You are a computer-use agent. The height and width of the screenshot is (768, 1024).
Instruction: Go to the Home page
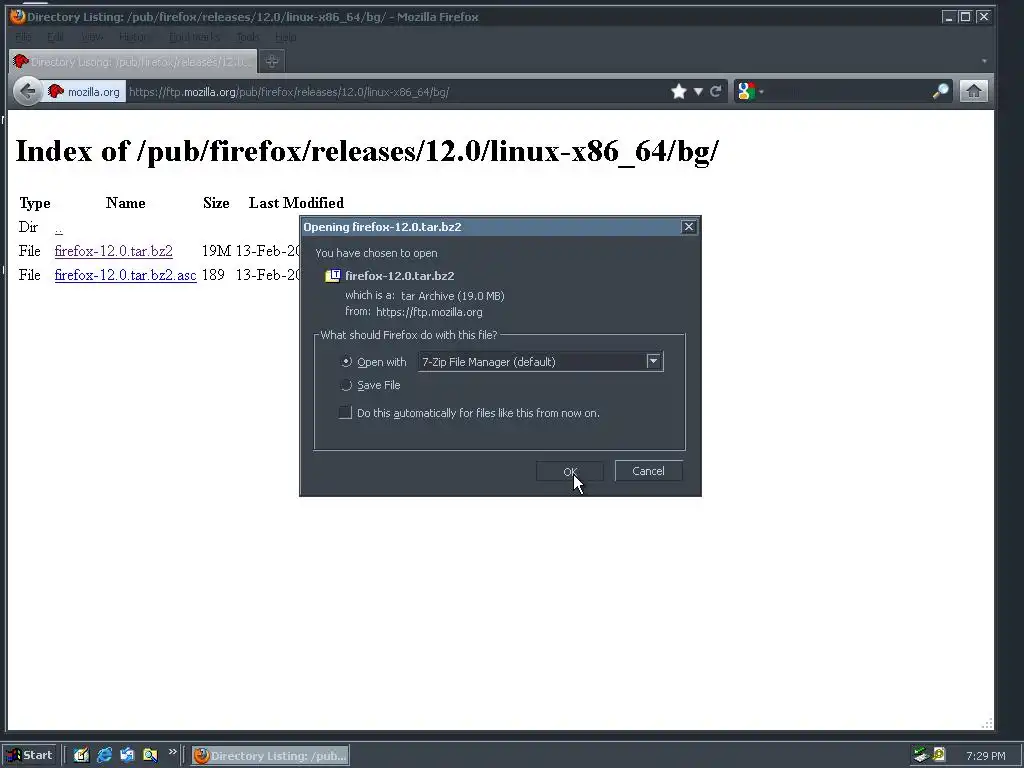click(x=974, y=91)
